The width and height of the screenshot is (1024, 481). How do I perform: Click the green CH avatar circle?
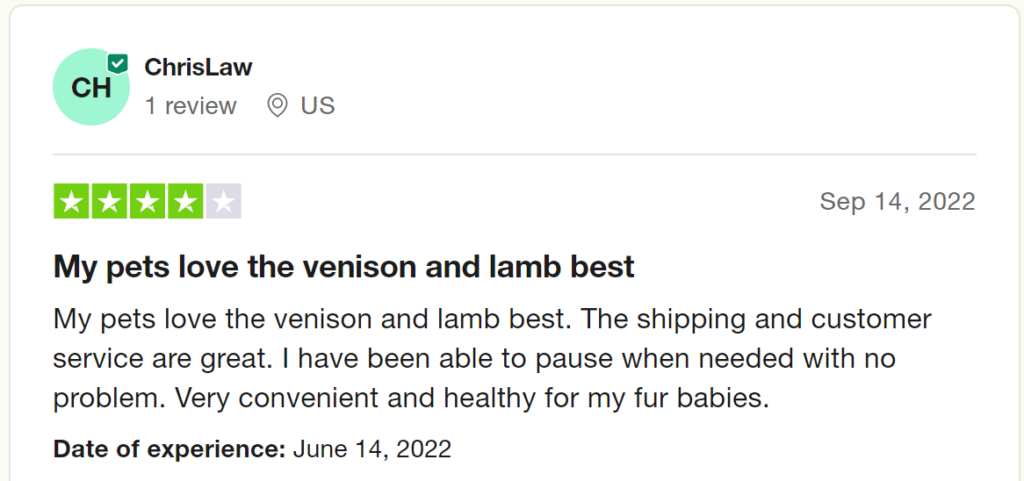click(91, 87)
